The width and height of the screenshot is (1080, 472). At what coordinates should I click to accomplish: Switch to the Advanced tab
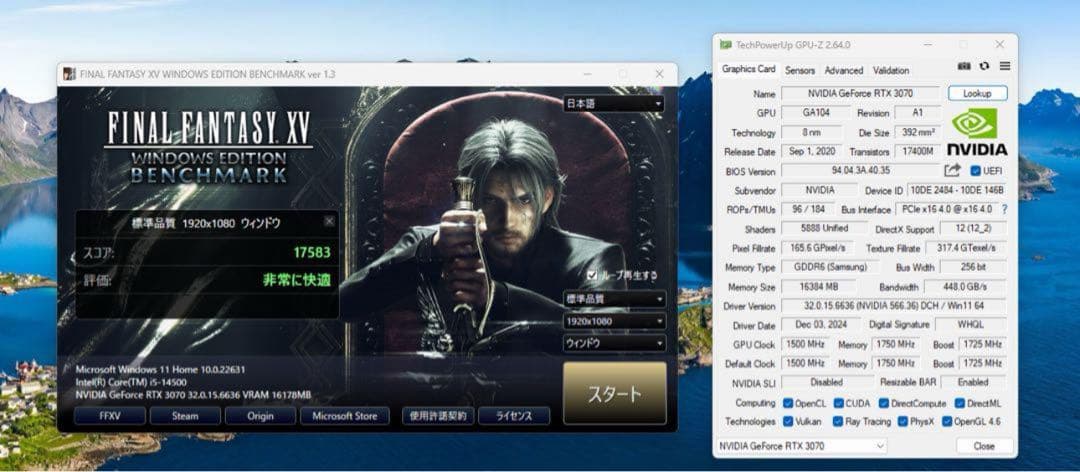[x=844, y=70]
